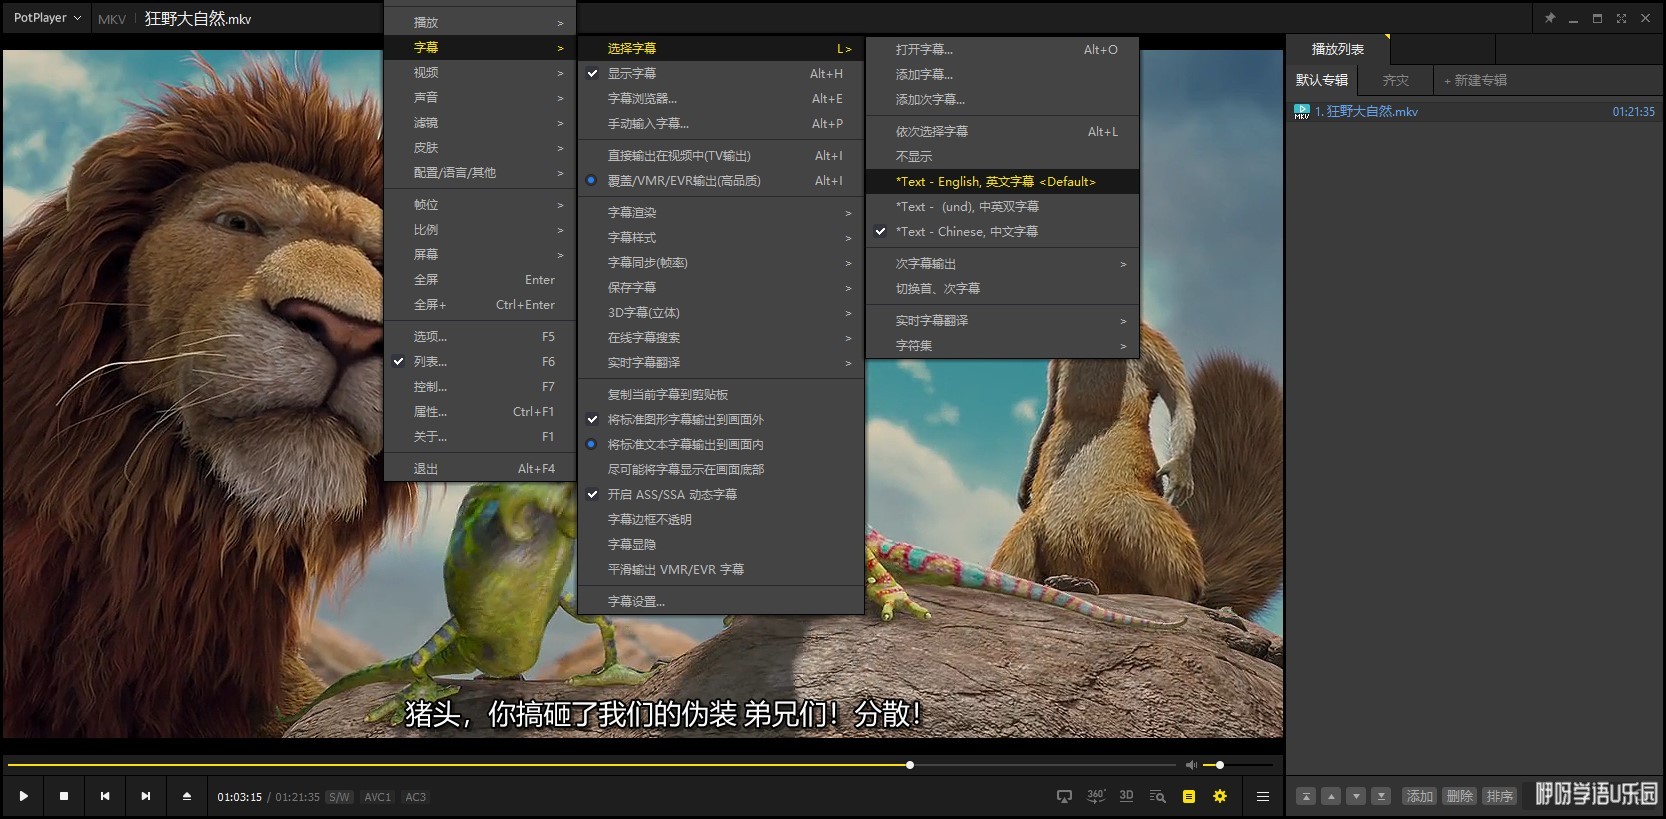Open 滤镜 submenu in main menu
1666x819 pixels.
(480, 122)
